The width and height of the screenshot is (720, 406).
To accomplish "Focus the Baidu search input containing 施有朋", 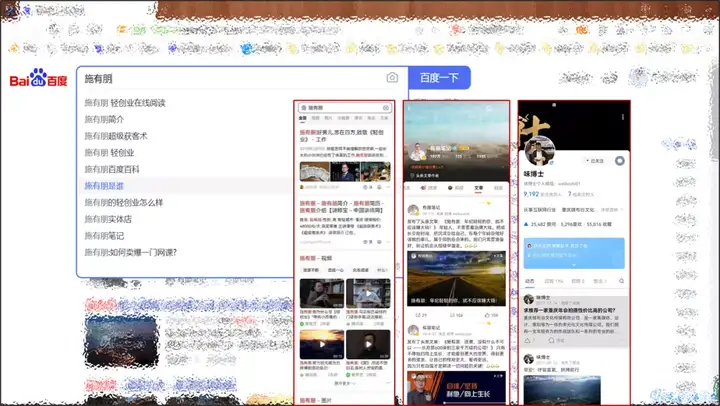I will 232,78.
